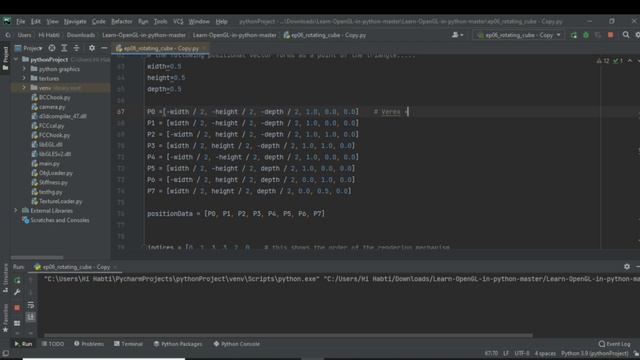Open the Event Log
This screenshot has height=360, width=640.
[x=614, y=344]
